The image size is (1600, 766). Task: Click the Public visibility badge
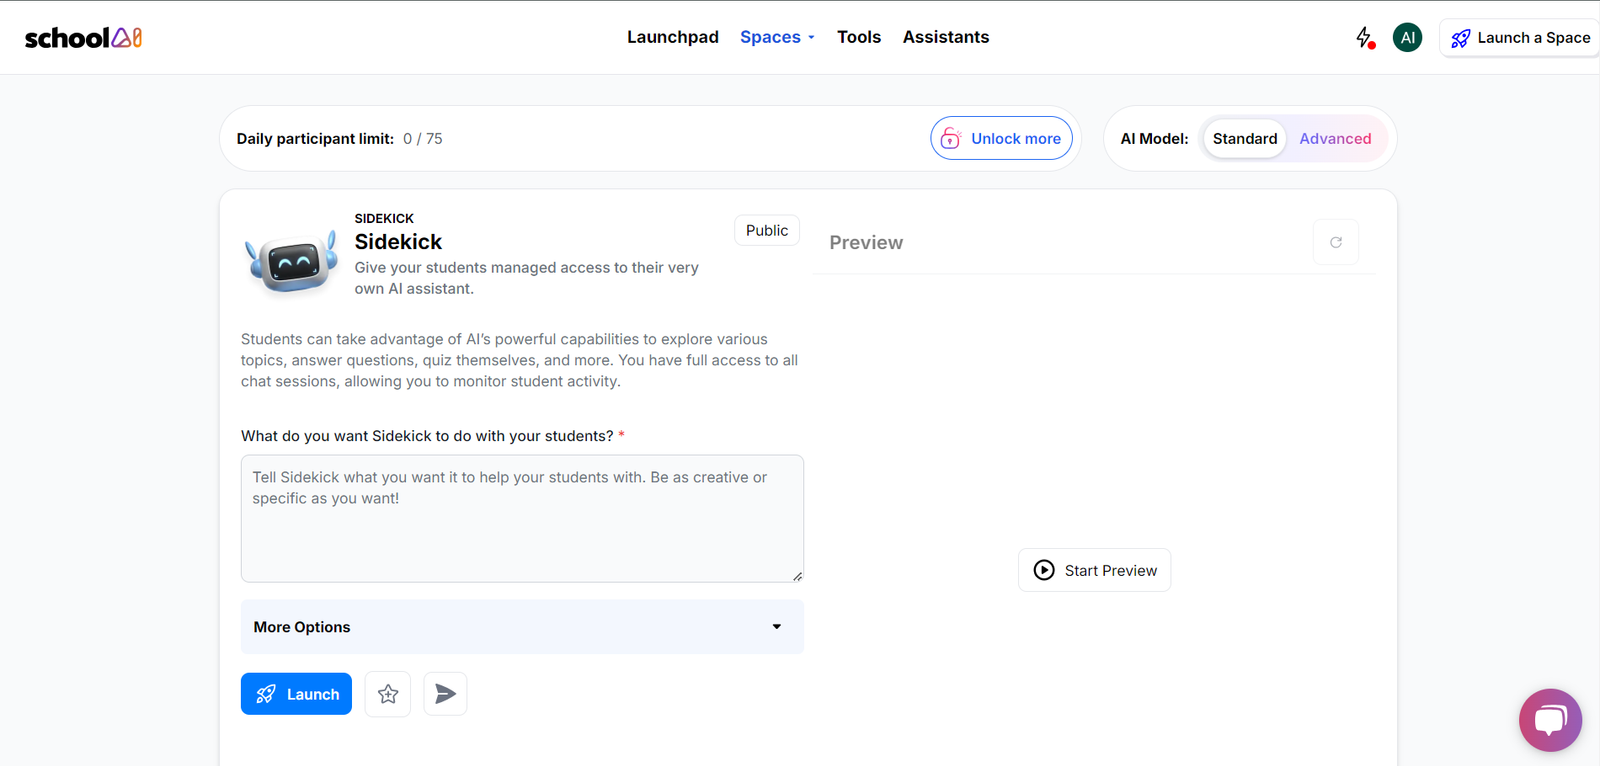pos(767,230)
